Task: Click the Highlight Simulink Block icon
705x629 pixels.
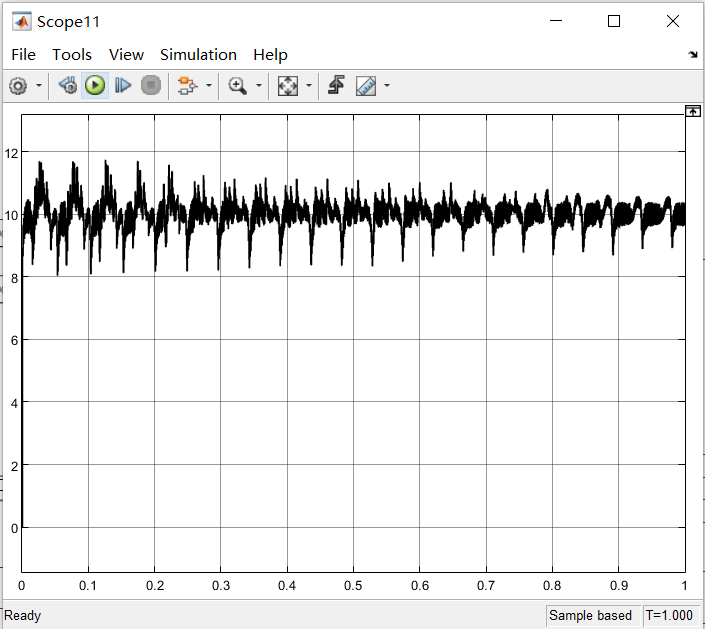Action: click(187, 85)
